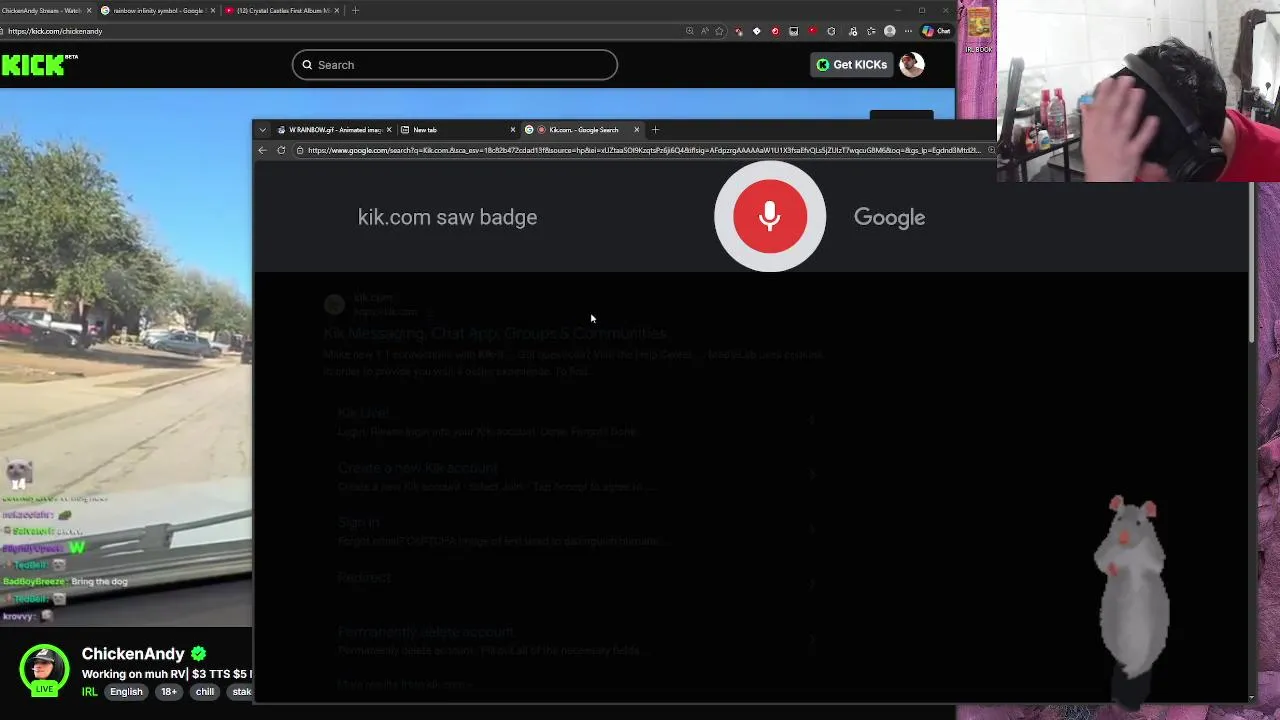Click the Kick search field
This screenshot has width=1280, height=720.
[x=455, y=65]
